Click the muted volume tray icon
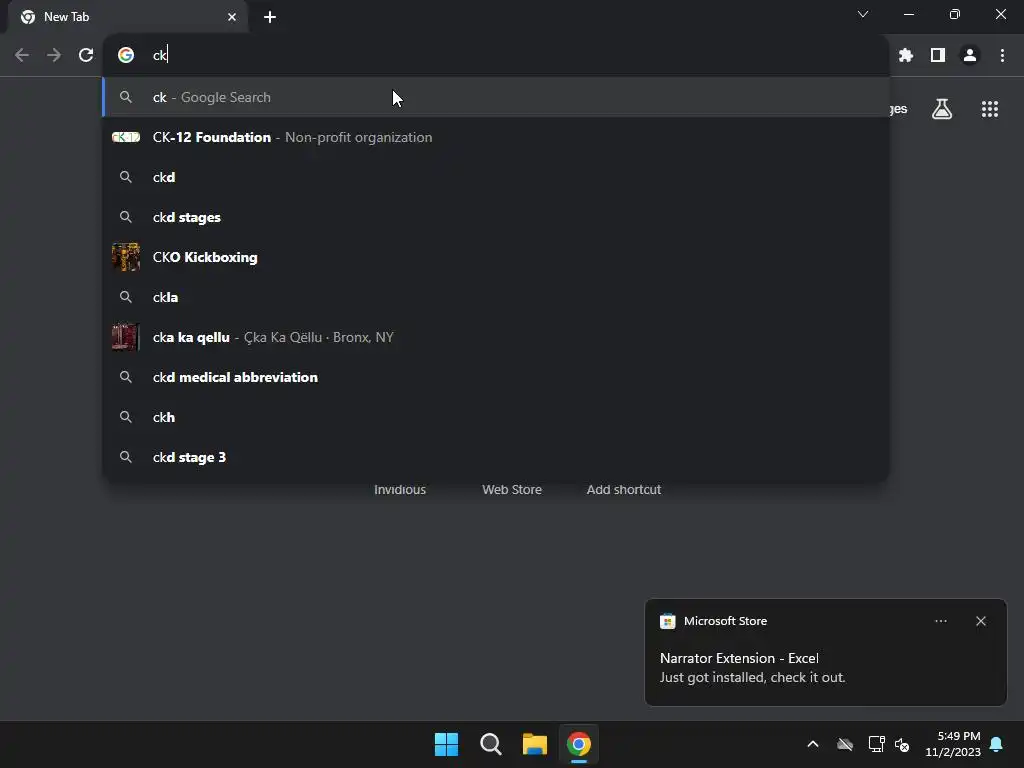Viewport: 1024px width, 768px height. point(902,744)
